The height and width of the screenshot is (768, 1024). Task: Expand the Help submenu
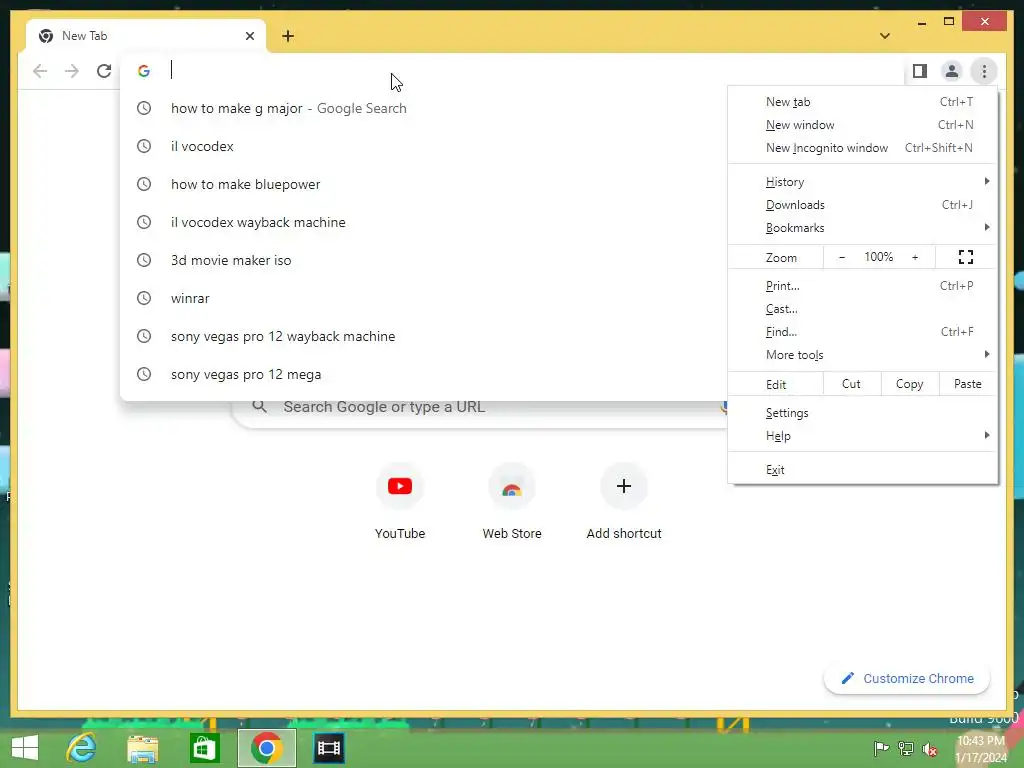pos(863,436)
